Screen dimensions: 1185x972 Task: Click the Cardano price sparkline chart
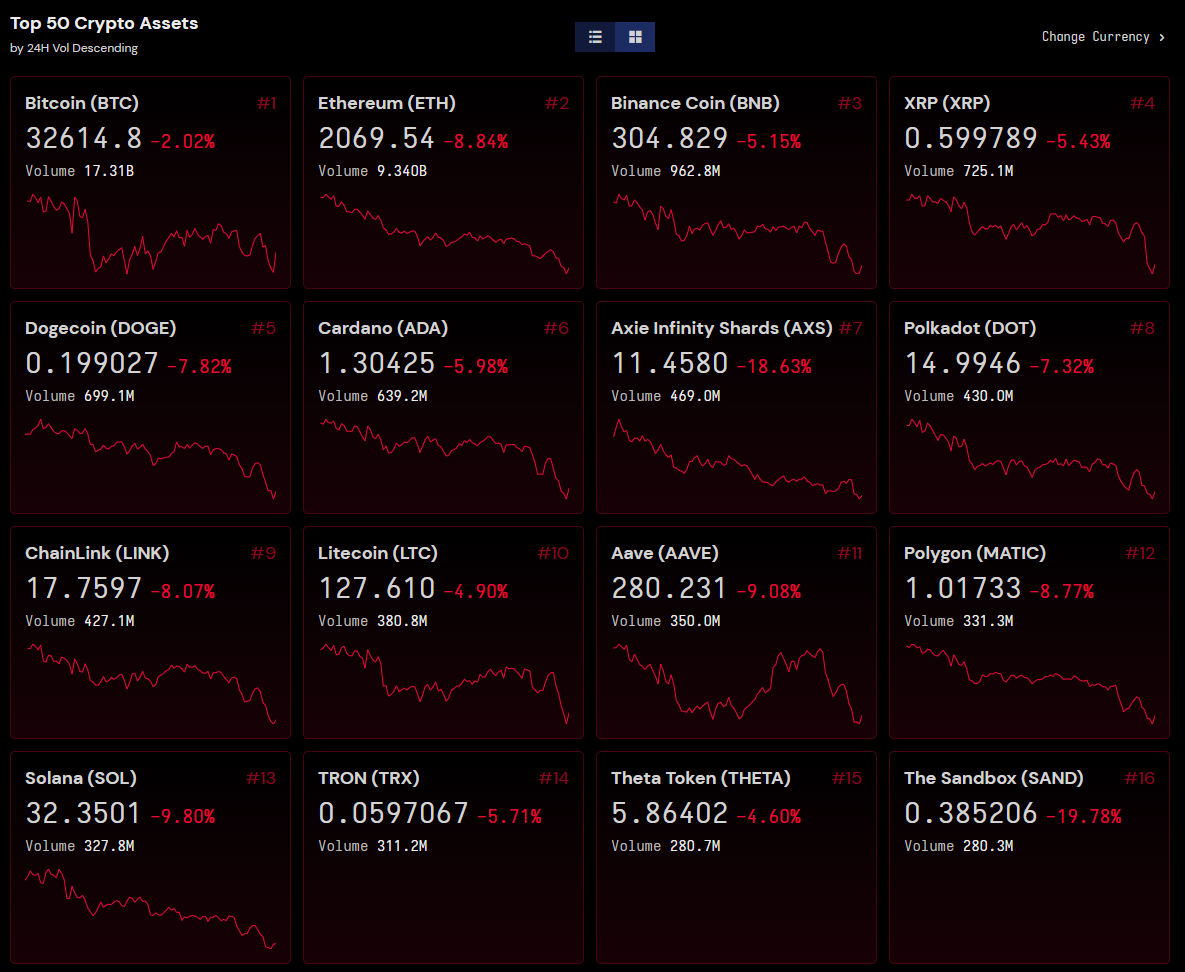click(x=444, y=459)
